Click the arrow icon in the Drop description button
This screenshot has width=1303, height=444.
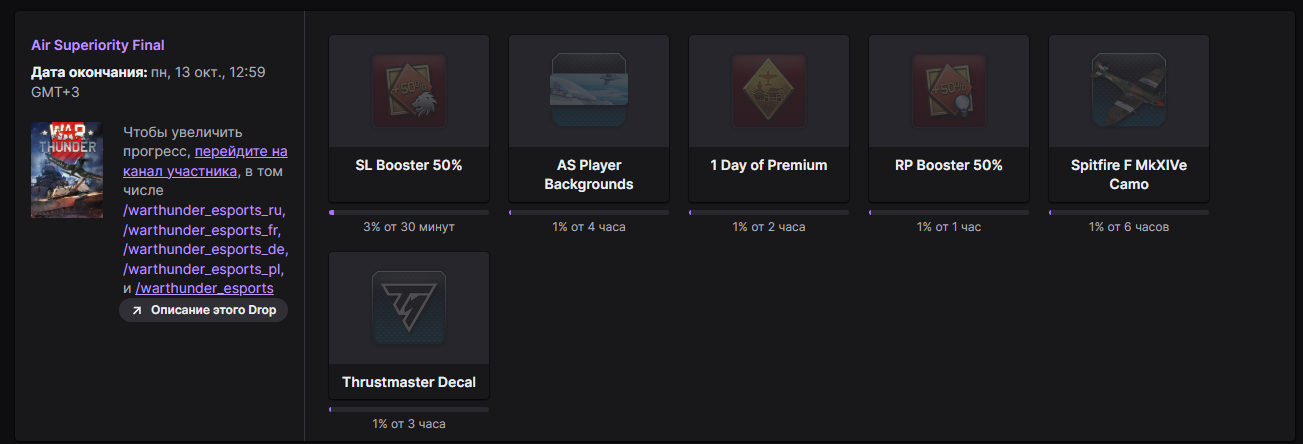[137, 311]
